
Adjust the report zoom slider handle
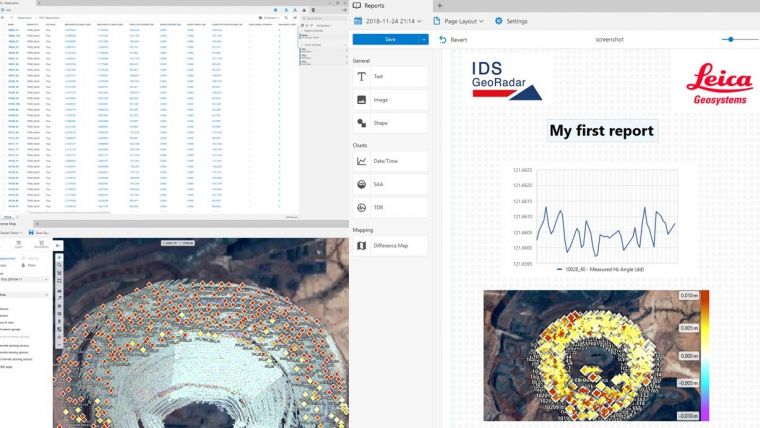coord(731,39)
